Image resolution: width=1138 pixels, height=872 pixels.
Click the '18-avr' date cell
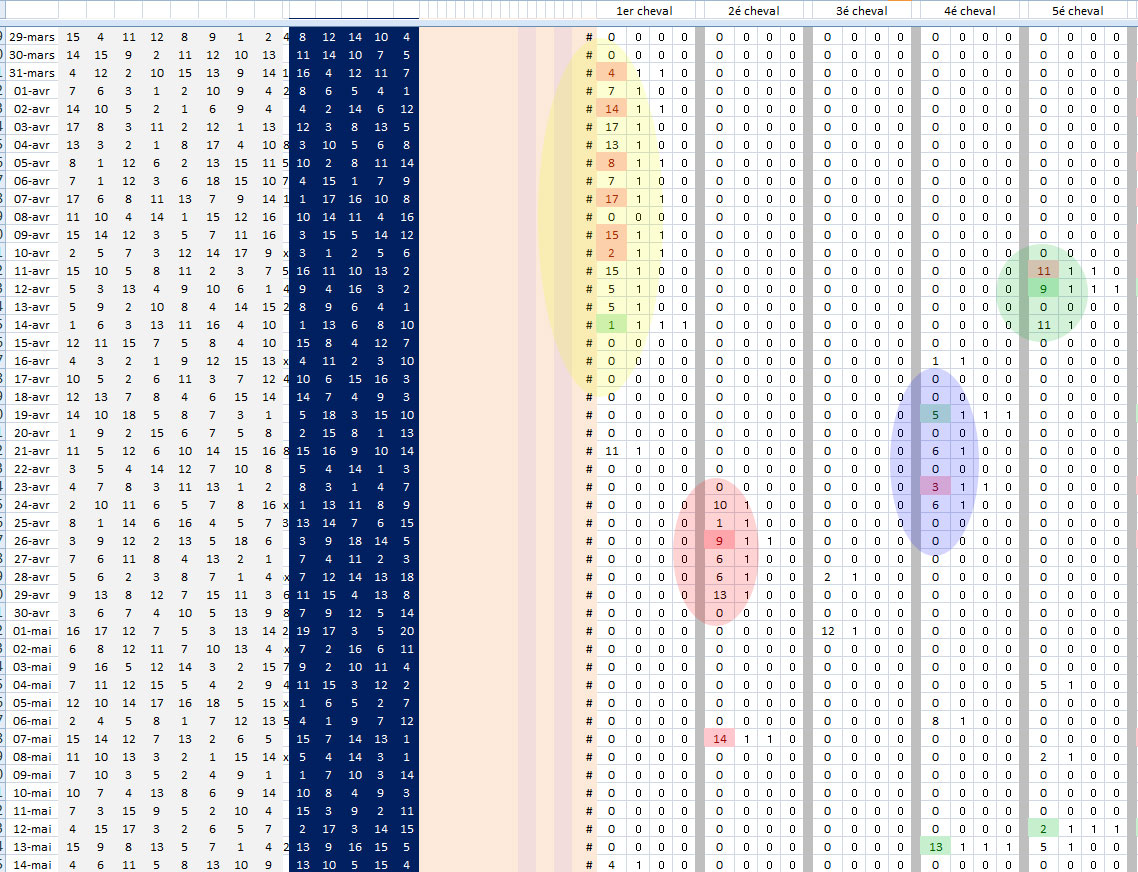(32, 397)
